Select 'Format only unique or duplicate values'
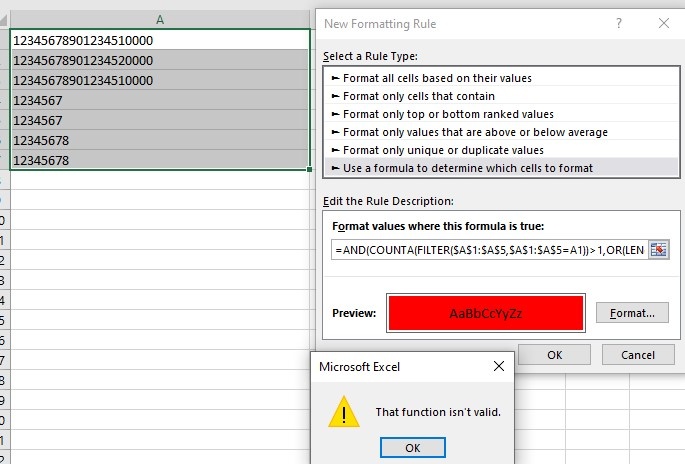The width and height of the screenshot is (685, 464). pyautogui.click(x=502, y=150)
